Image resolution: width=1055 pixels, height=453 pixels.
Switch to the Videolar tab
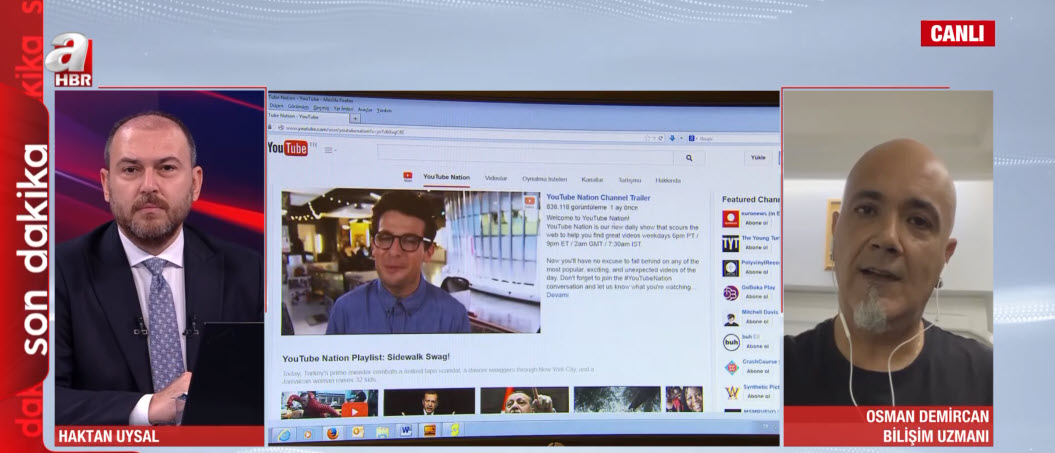coord(496,178)
